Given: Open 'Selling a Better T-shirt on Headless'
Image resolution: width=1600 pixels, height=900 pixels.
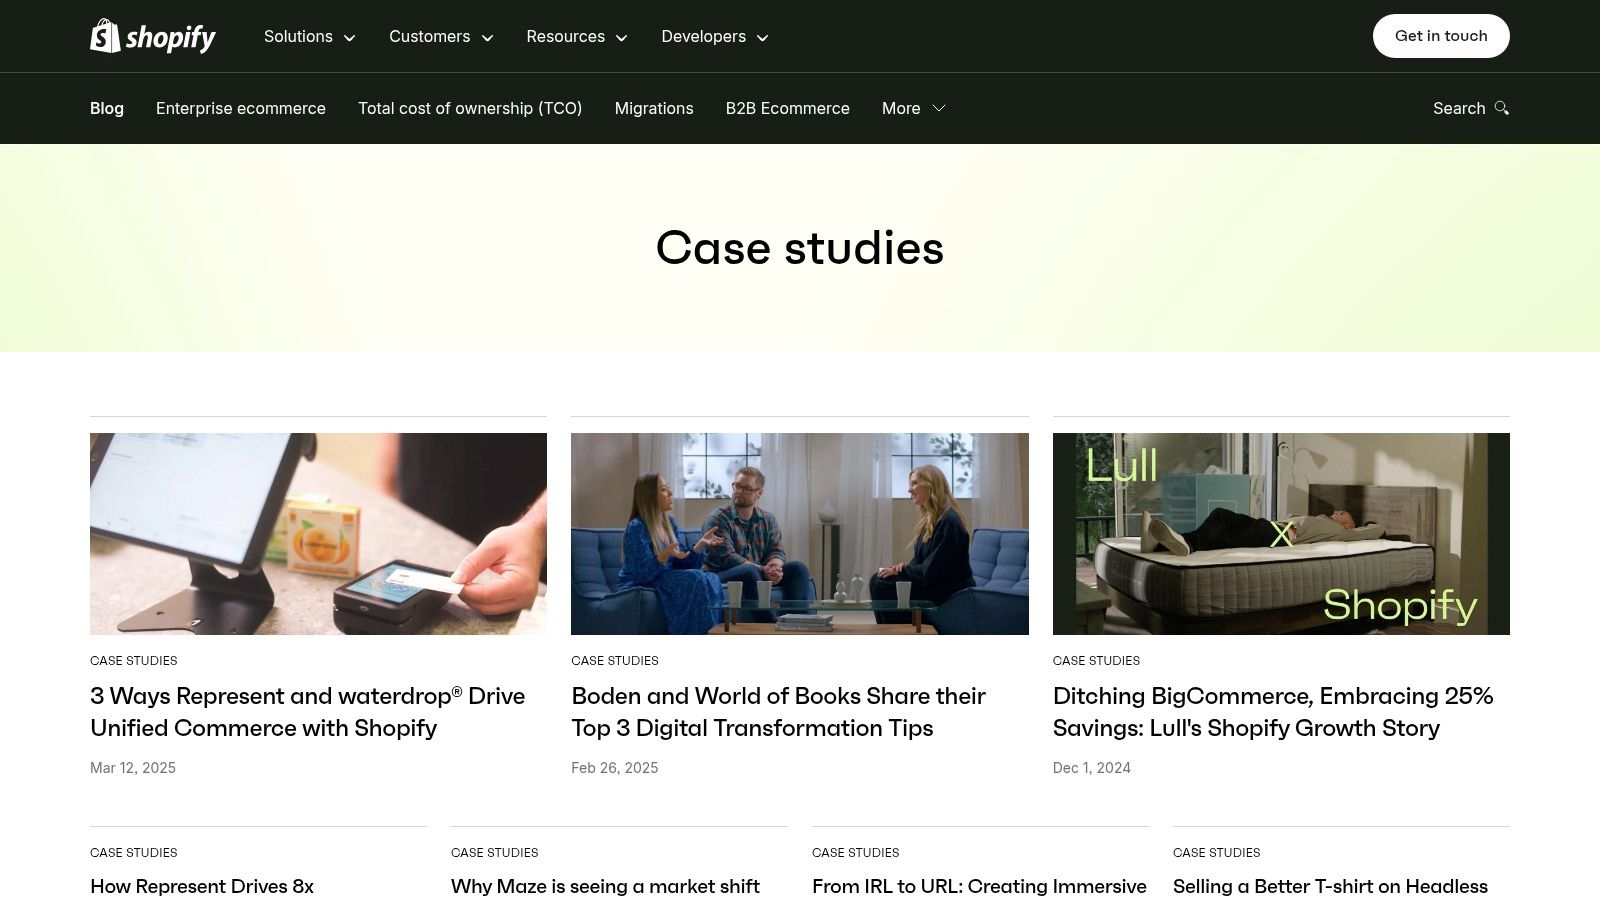Looking at the screenshot, I should coord(1330,886).
